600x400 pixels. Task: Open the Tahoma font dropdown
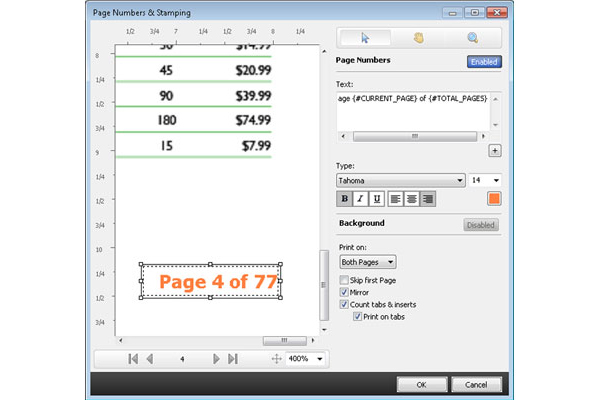(x=401, y=180)
